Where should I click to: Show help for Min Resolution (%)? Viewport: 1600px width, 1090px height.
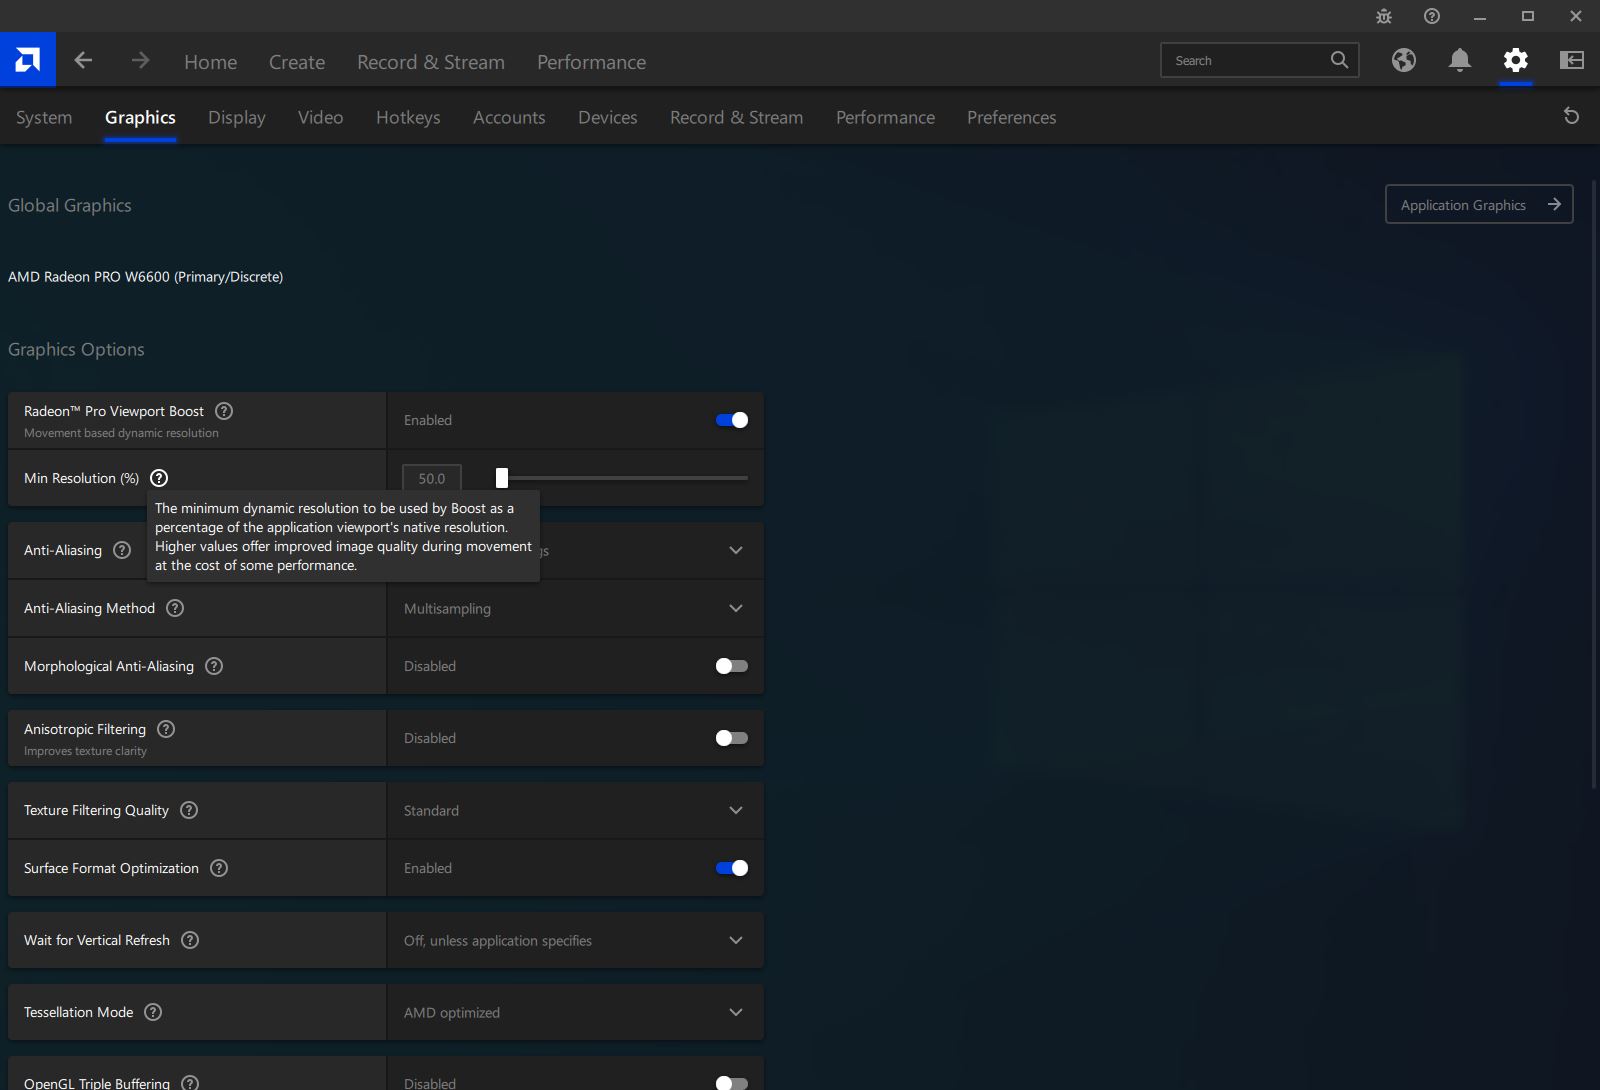159,478
